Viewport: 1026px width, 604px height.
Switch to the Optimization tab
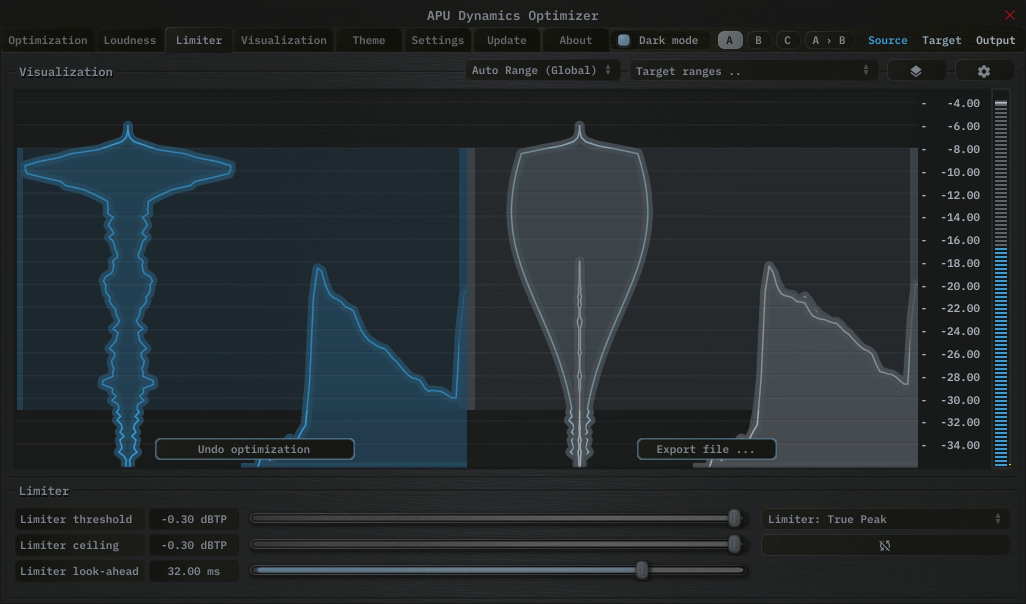click(x=48, y=40)
